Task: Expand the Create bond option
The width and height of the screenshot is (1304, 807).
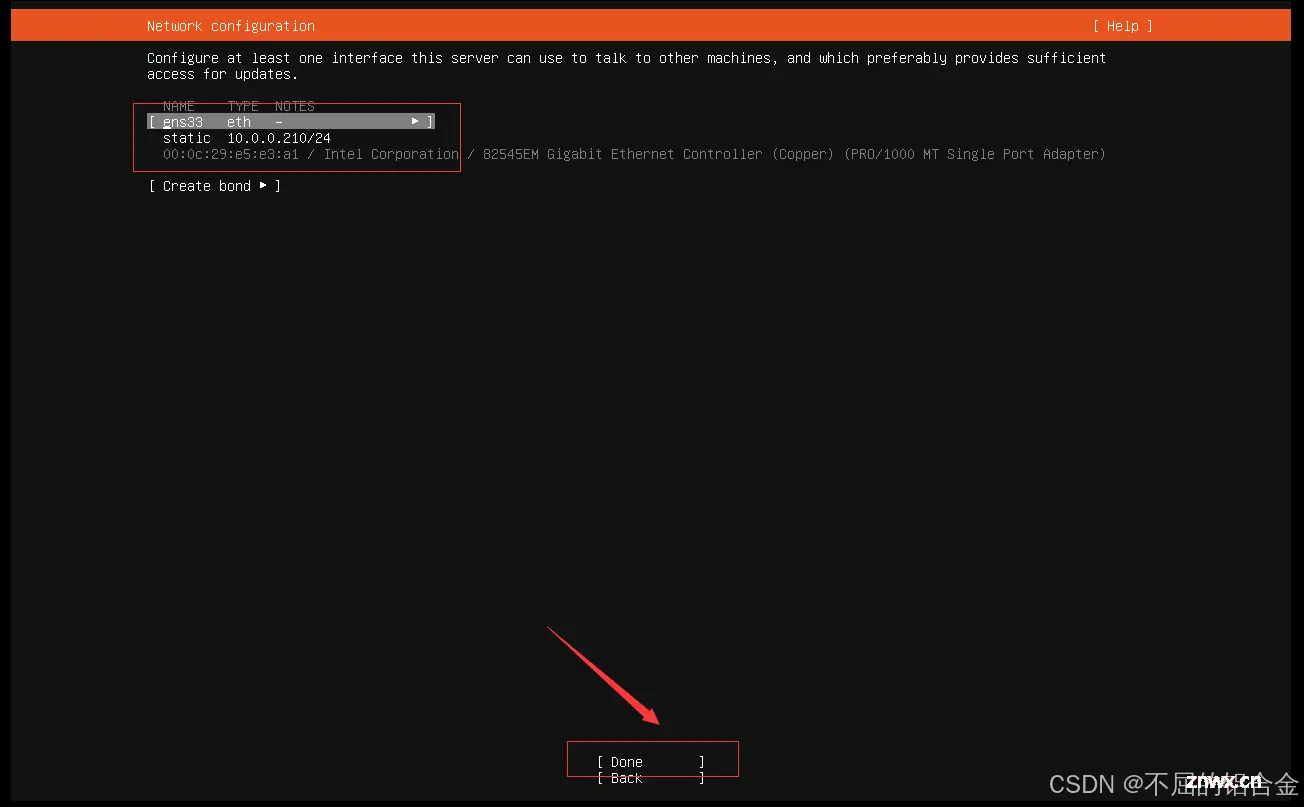Action: coord(214,186)
